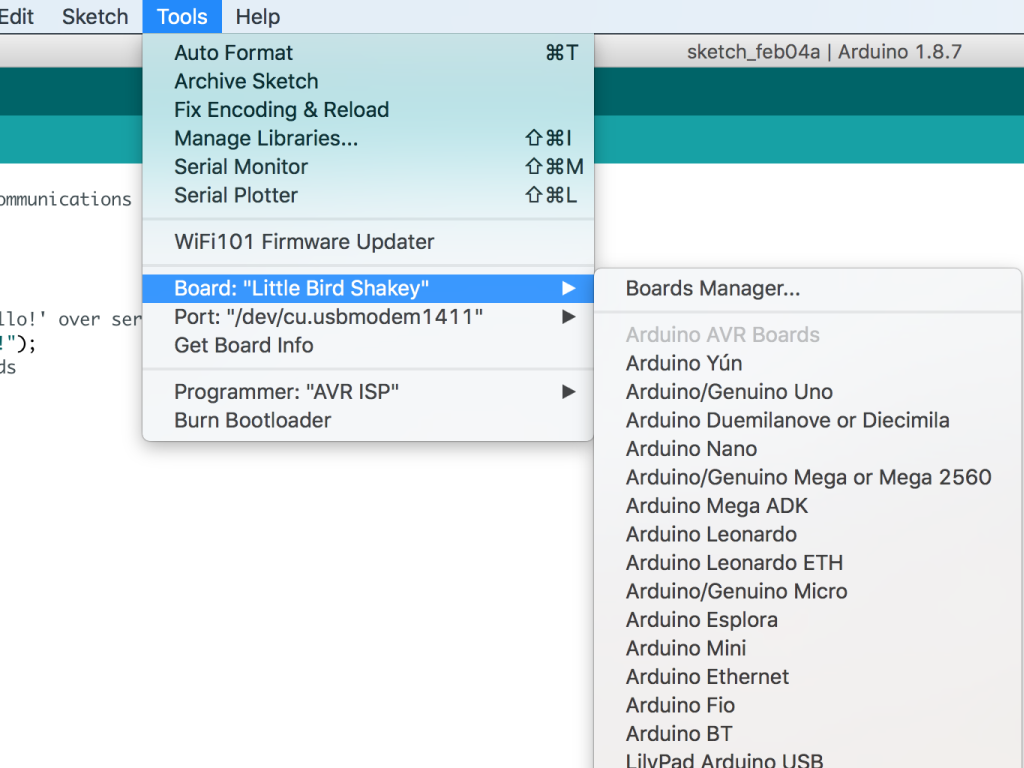1024x768 pixels.
Task: Click Get Board Info
Action: pyautogui.click(x=368, y=345)
